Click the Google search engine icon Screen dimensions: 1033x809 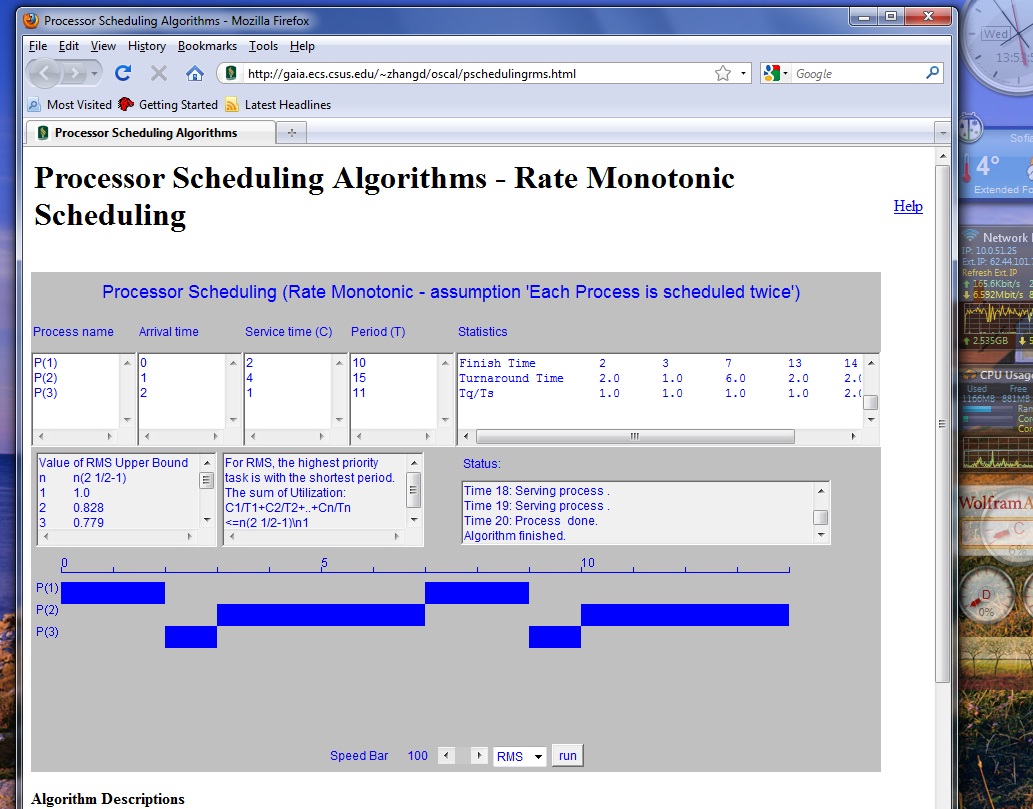pos(771,73)
